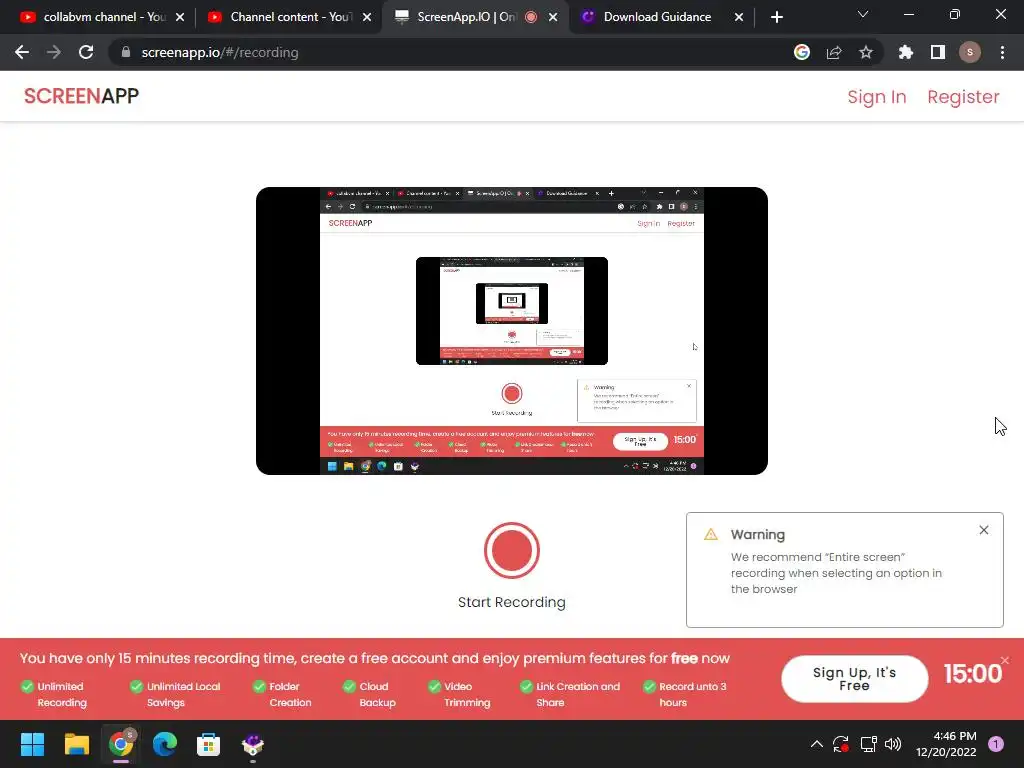This screenshot has width=1024, height=768.
Task: Minimize the Chrome window
Action: point(908,14)
